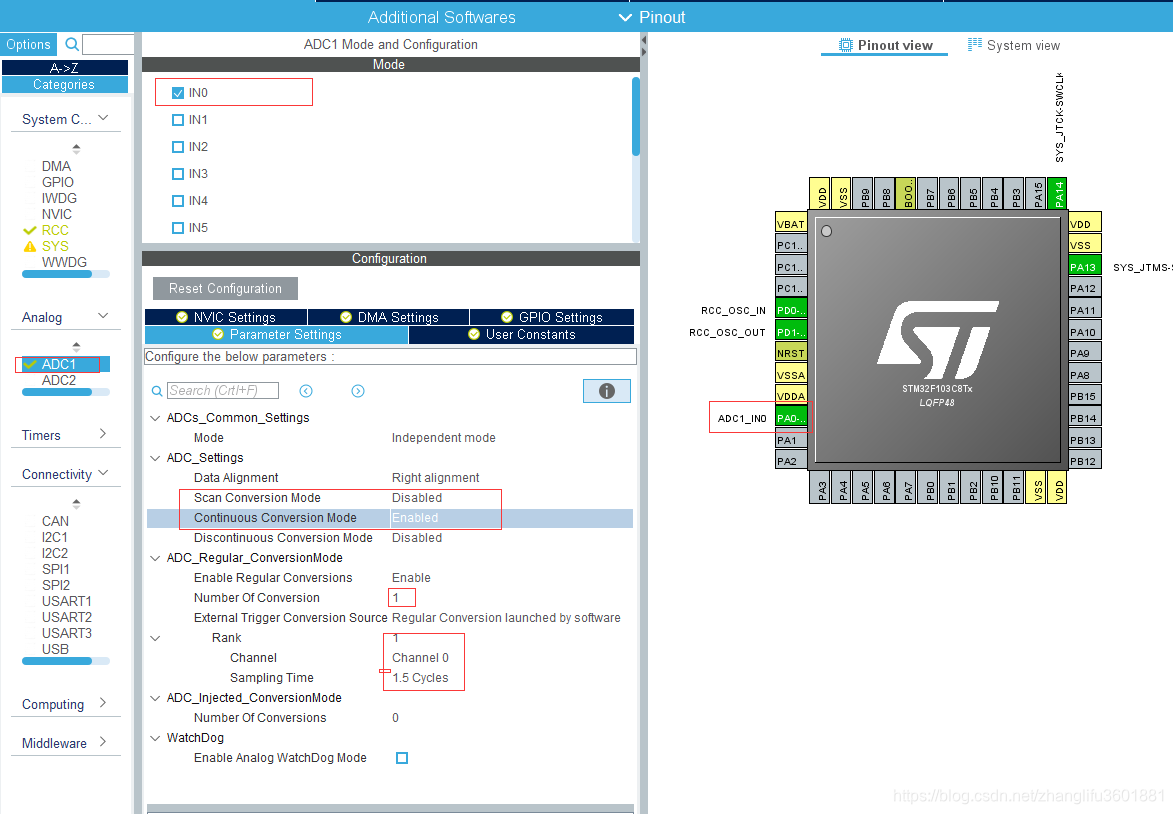
Task: Click the Options button
Action: click(28, 44)
